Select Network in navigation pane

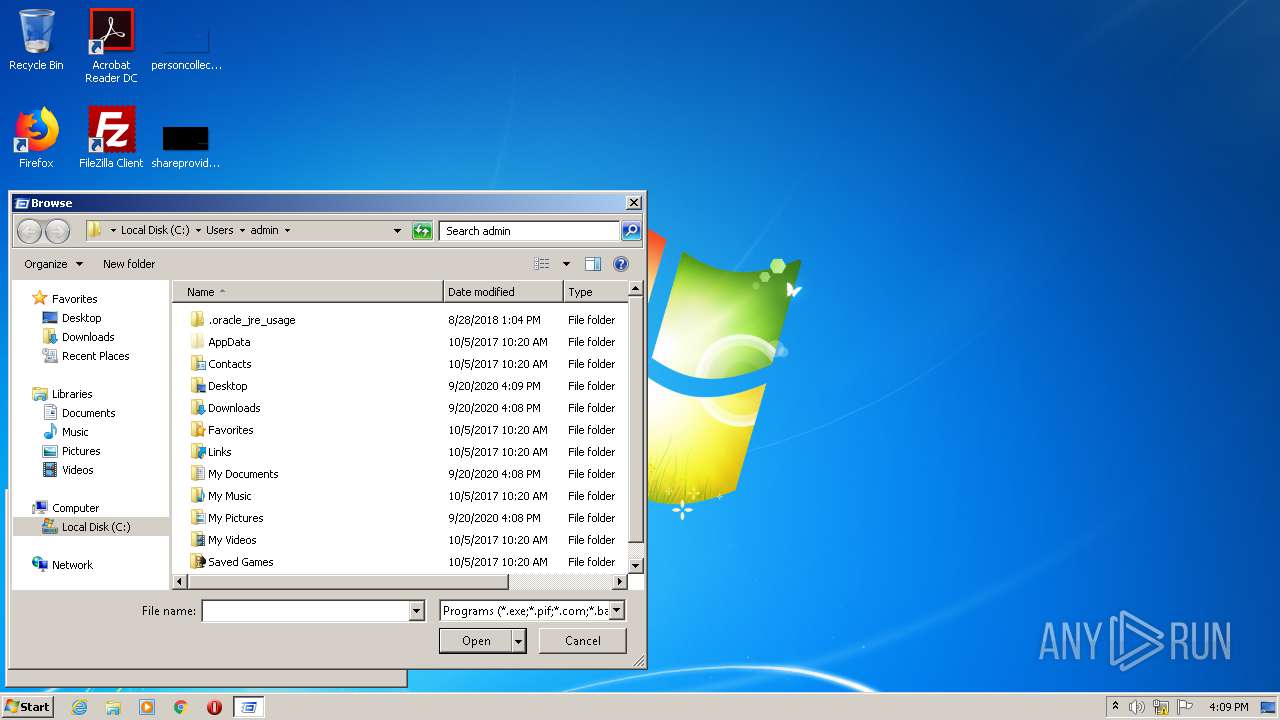(72, 565)
